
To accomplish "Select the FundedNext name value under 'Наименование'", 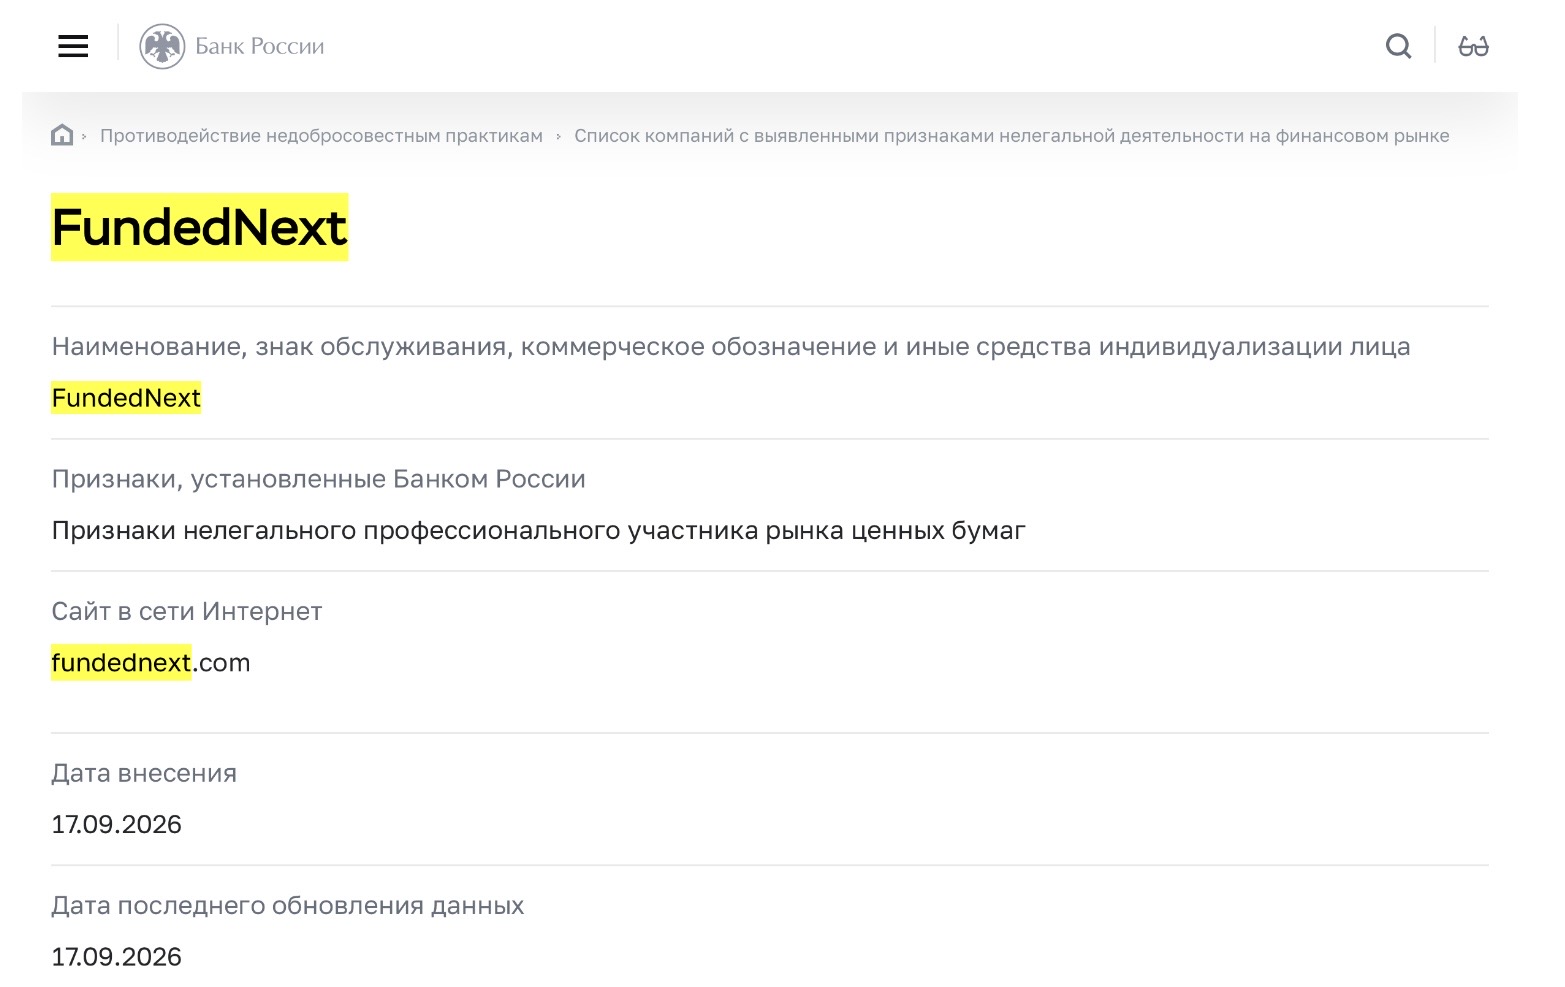I will (126, 398).
